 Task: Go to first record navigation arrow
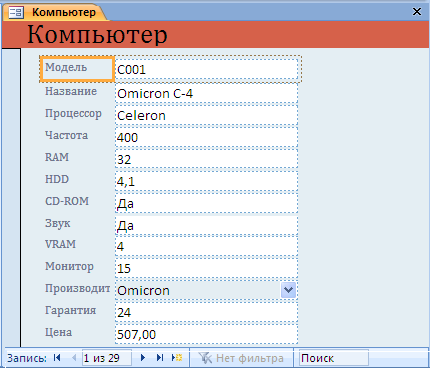pos(57,358)
